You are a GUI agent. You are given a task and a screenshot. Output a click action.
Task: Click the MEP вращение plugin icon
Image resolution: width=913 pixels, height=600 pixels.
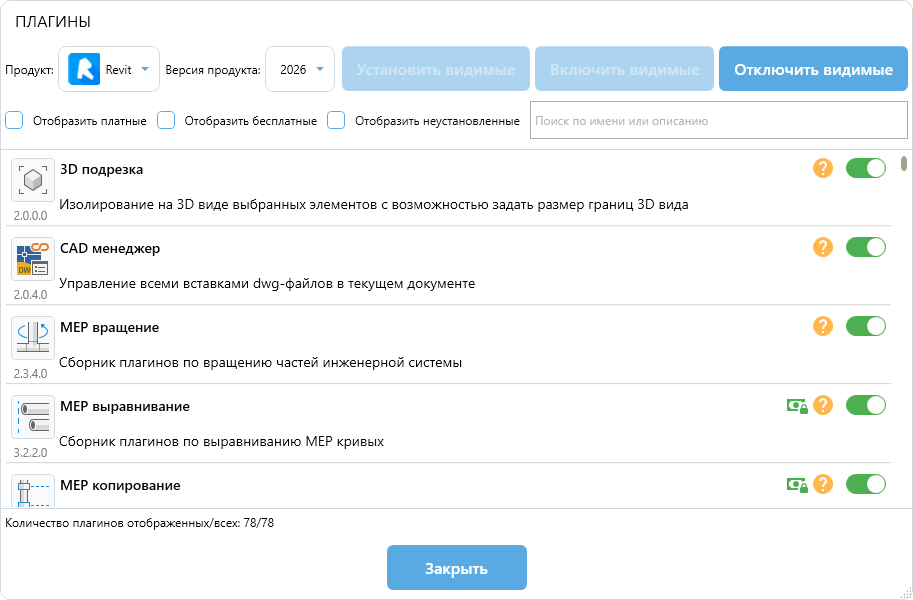click(33, 337)
